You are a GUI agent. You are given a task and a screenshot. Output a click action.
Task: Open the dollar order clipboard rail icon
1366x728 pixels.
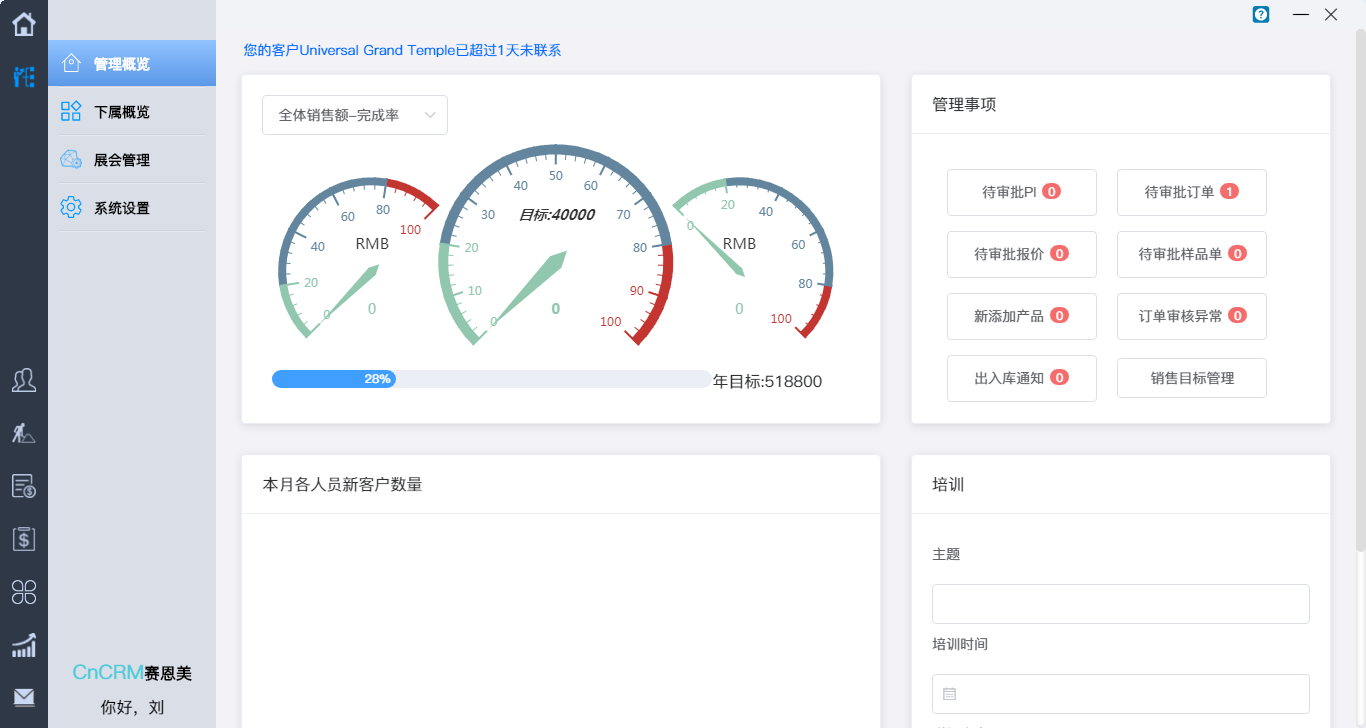[x=24, y=539]
